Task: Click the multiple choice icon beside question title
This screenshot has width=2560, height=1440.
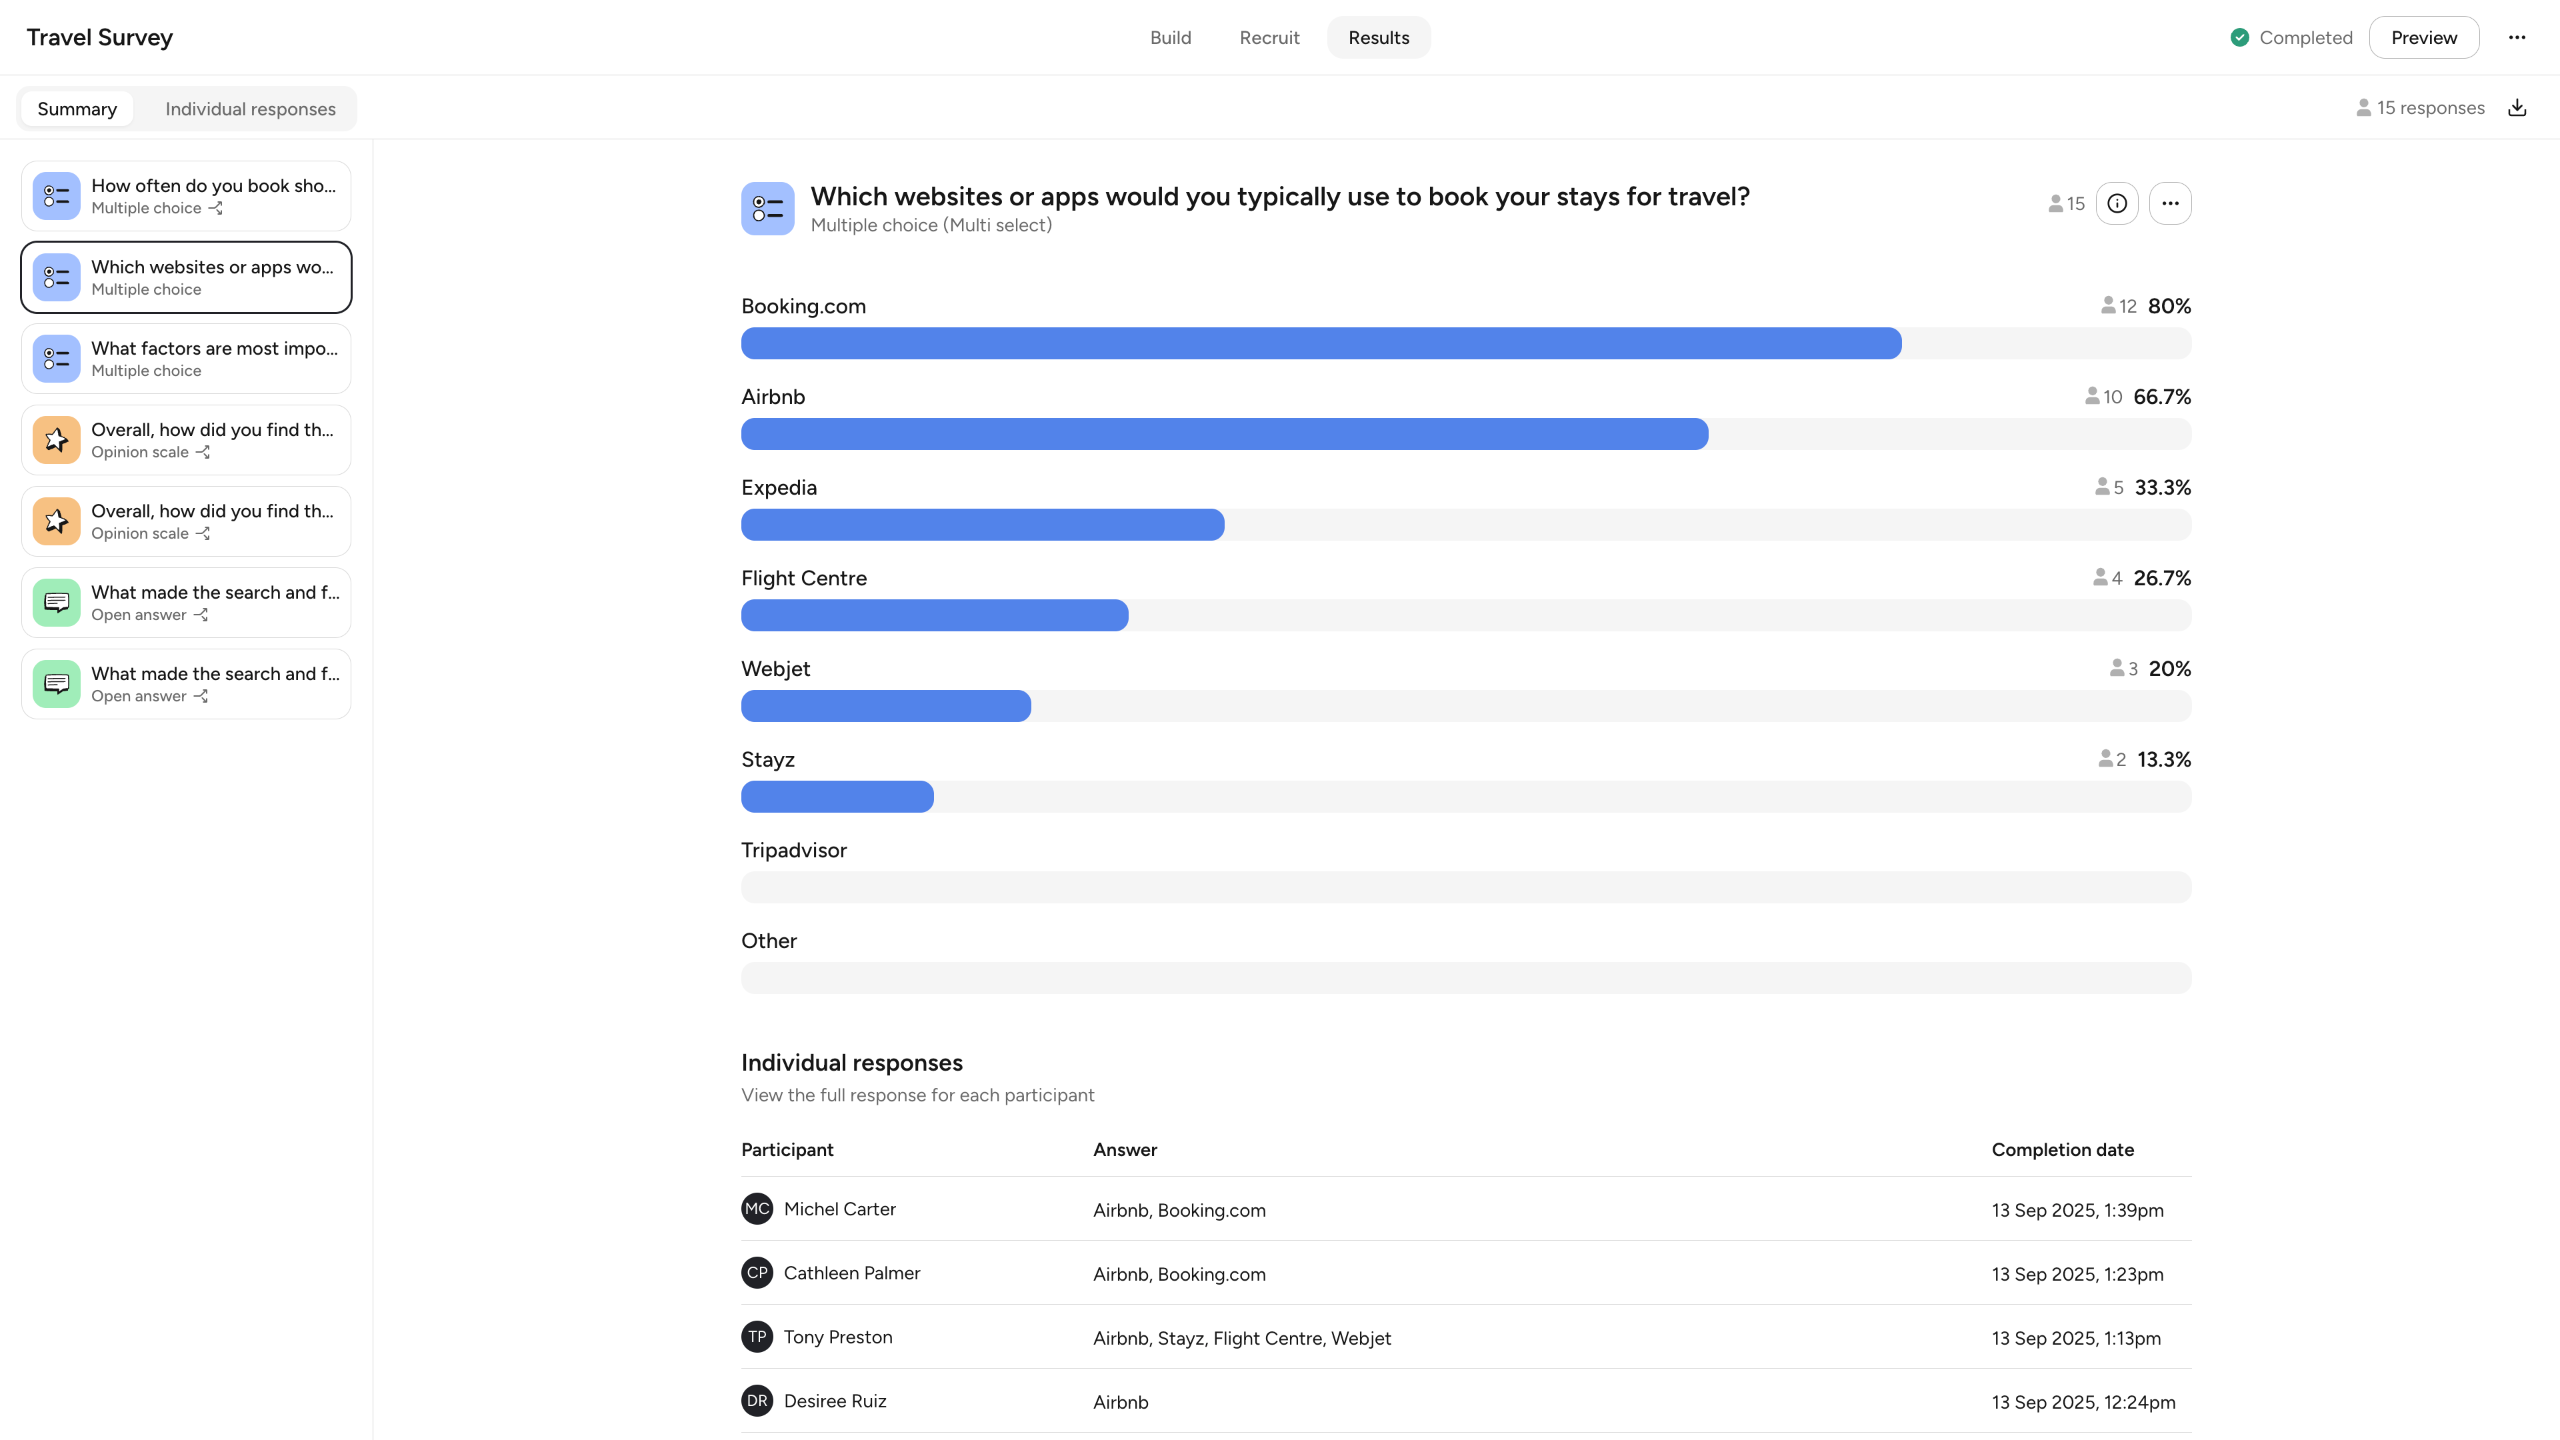Action: [x=767, y=208]
